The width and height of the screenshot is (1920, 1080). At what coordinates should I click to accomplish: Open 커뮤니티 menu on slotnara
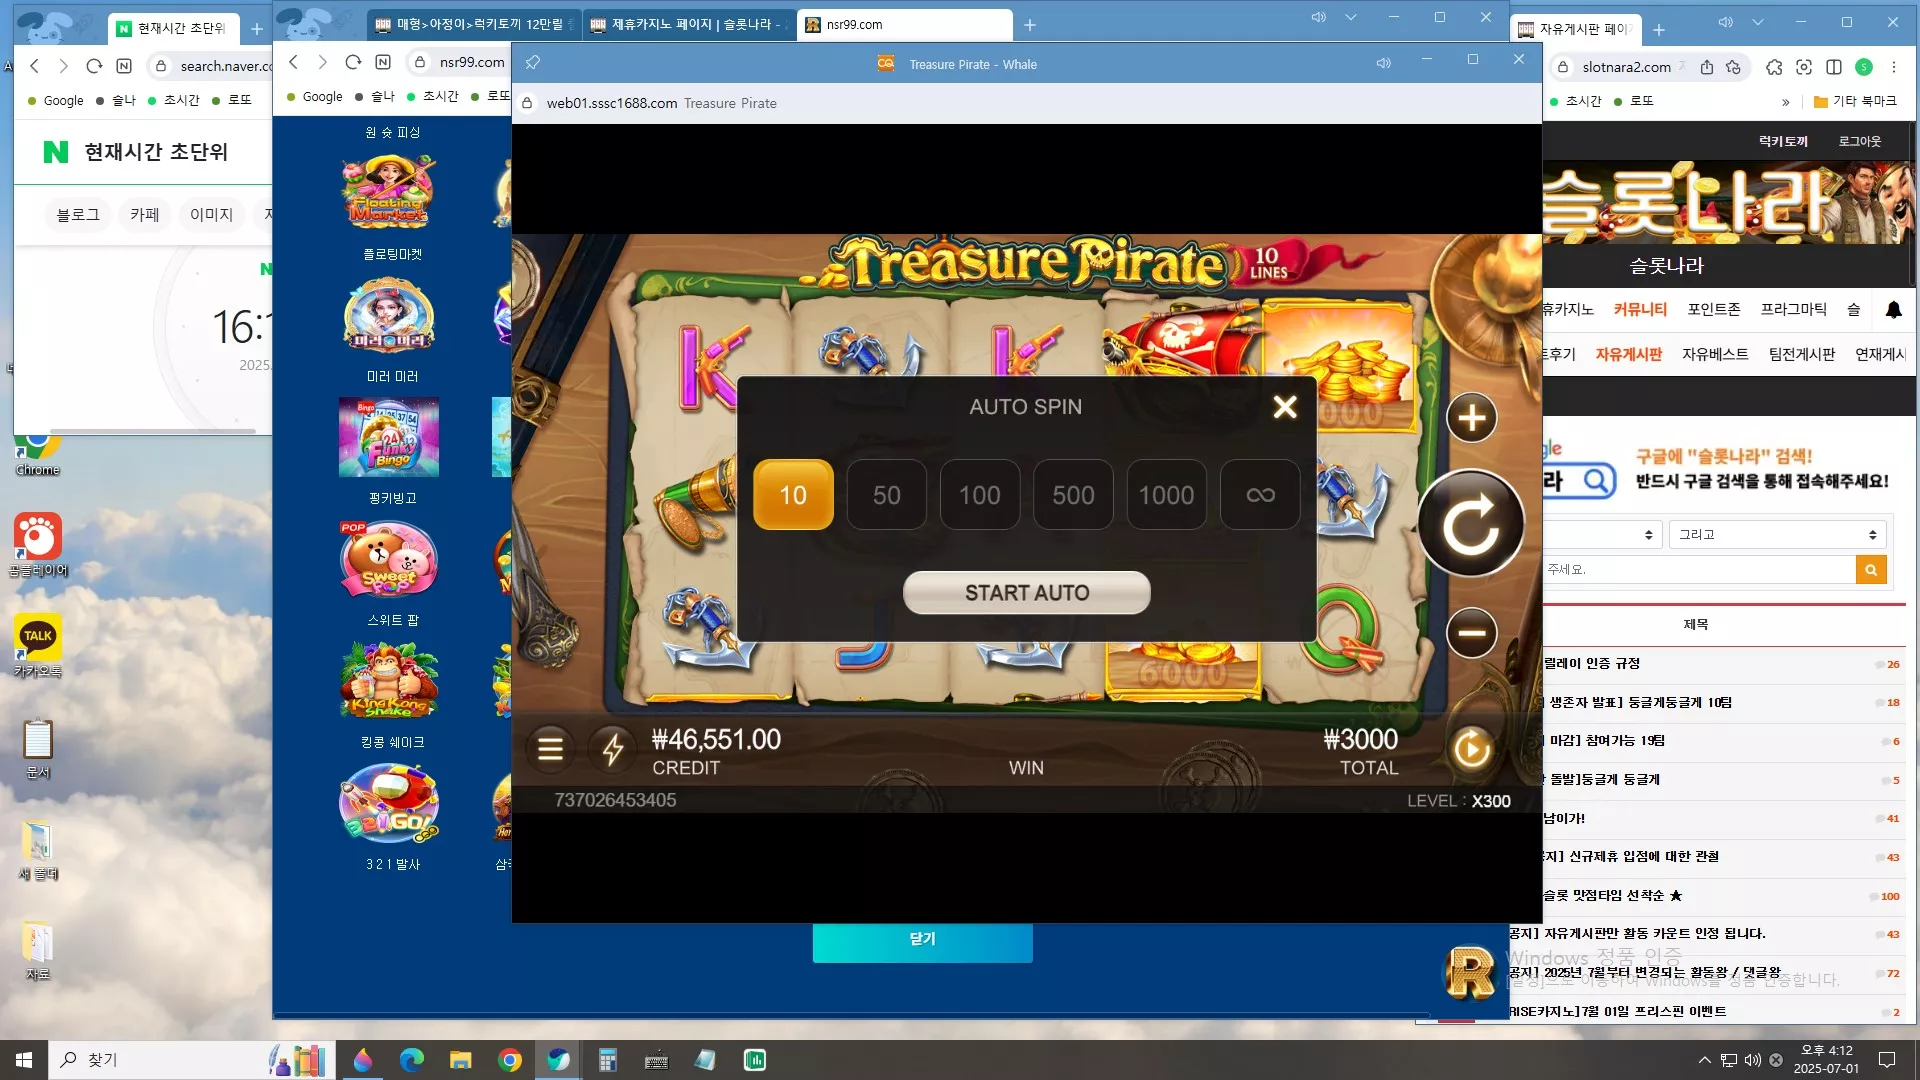(1640, 310)
